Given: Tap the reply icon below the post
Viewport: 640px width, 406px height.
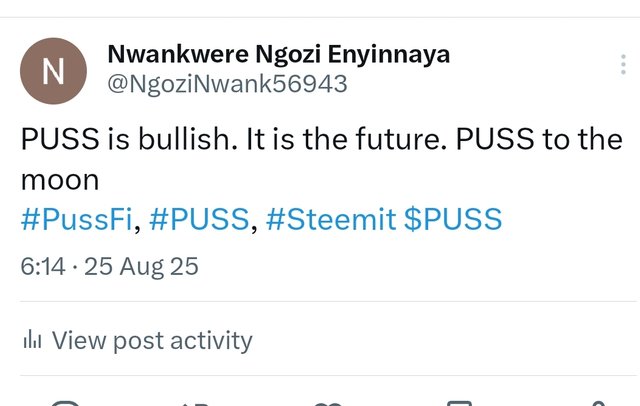Looking at the screenshot, I should point(66,402).
